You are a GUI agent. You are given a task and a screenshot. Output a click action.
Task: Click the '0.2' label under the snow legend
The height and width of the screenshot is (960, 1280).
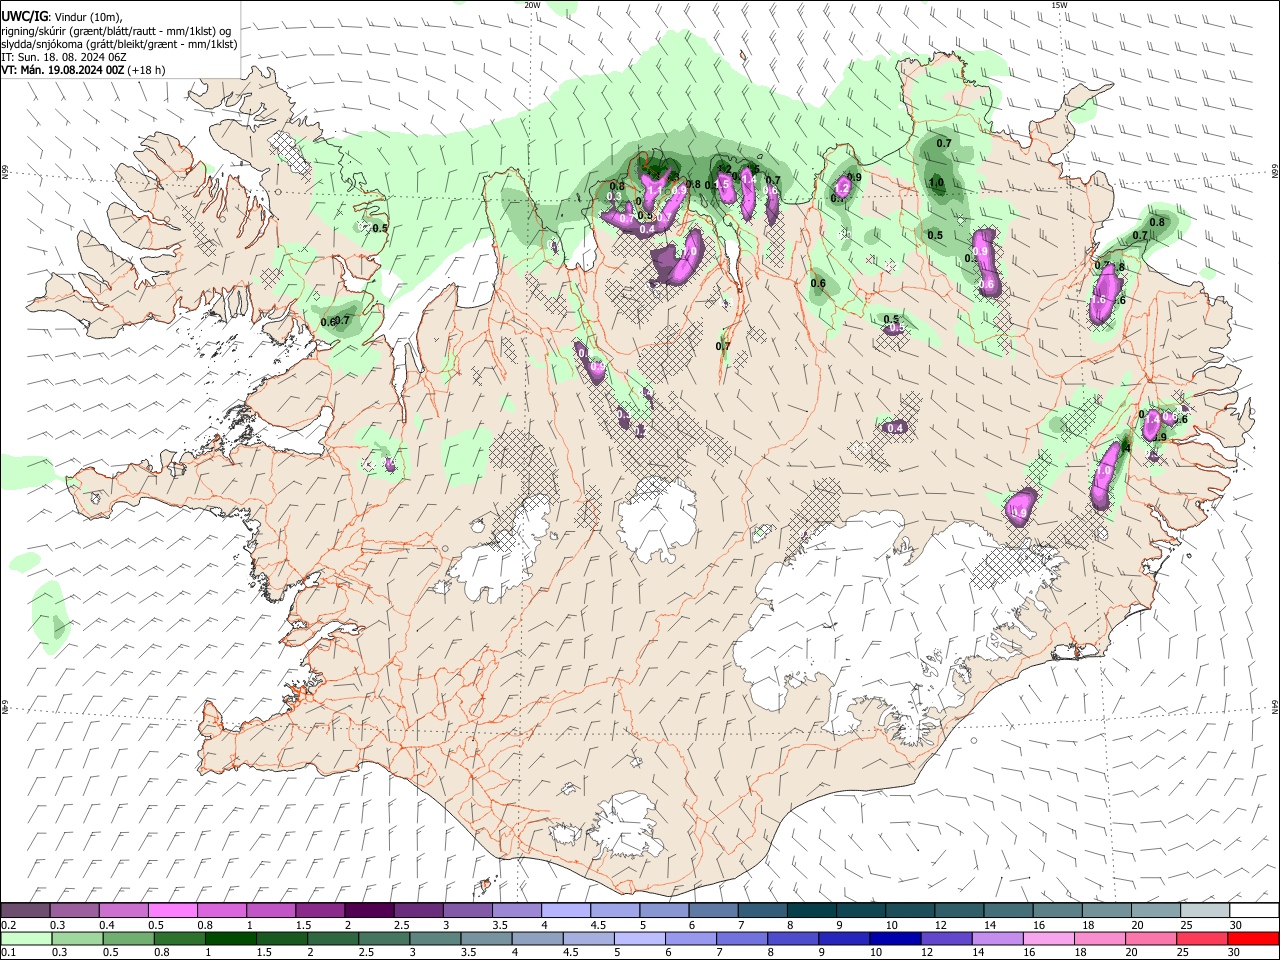click(8, 925)
